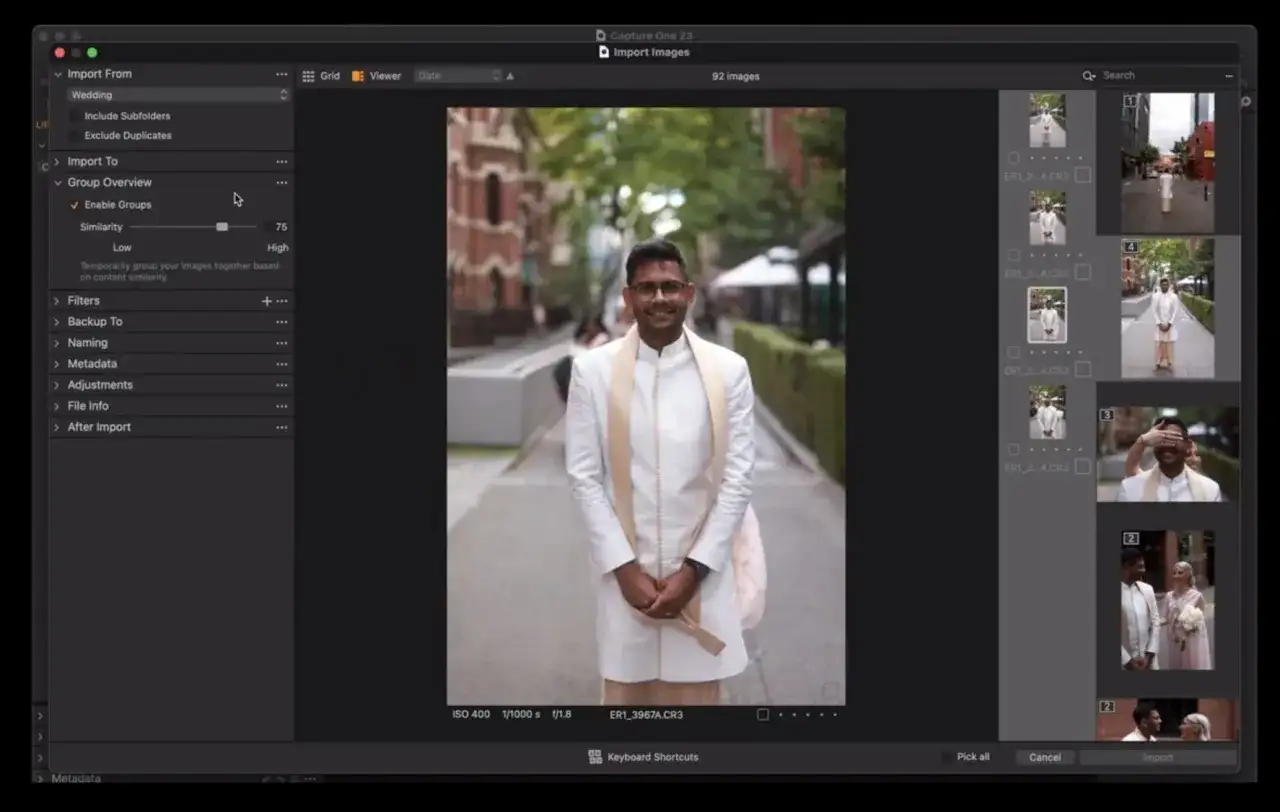The width and height of the screenshot is (1280, 812).
Task: Switch to Grid view
Action: click(x=321, y=76)
